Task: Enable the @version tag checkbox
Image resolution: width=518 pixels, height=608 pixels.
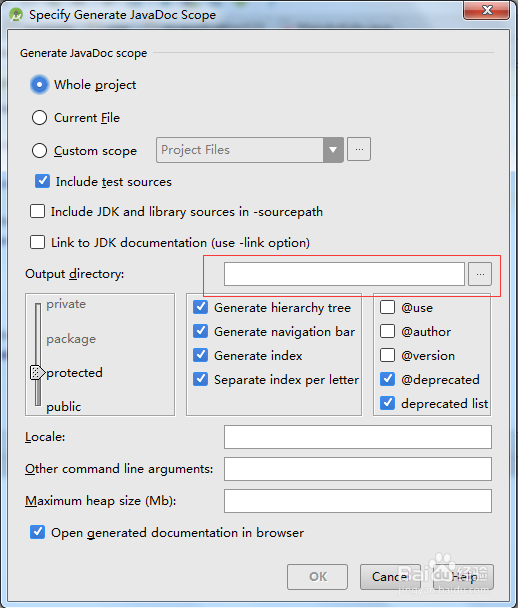Action: [x=387, y=355]
